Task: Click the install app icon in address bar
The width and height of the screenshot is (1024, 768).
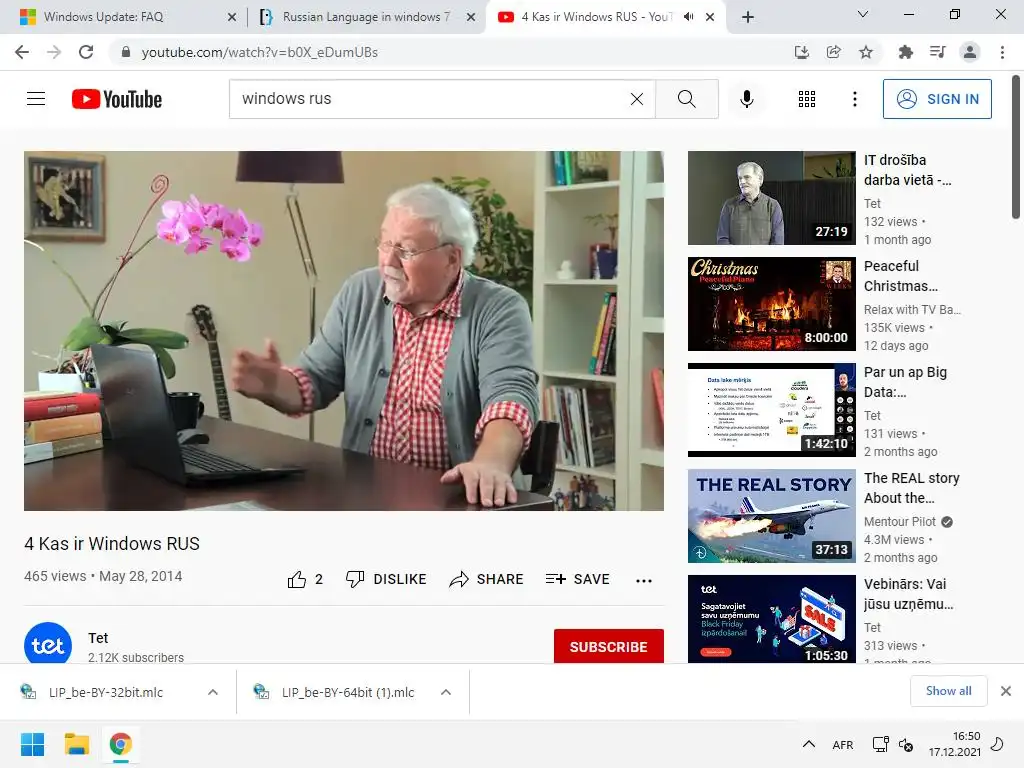Action: tap(801, 52)
